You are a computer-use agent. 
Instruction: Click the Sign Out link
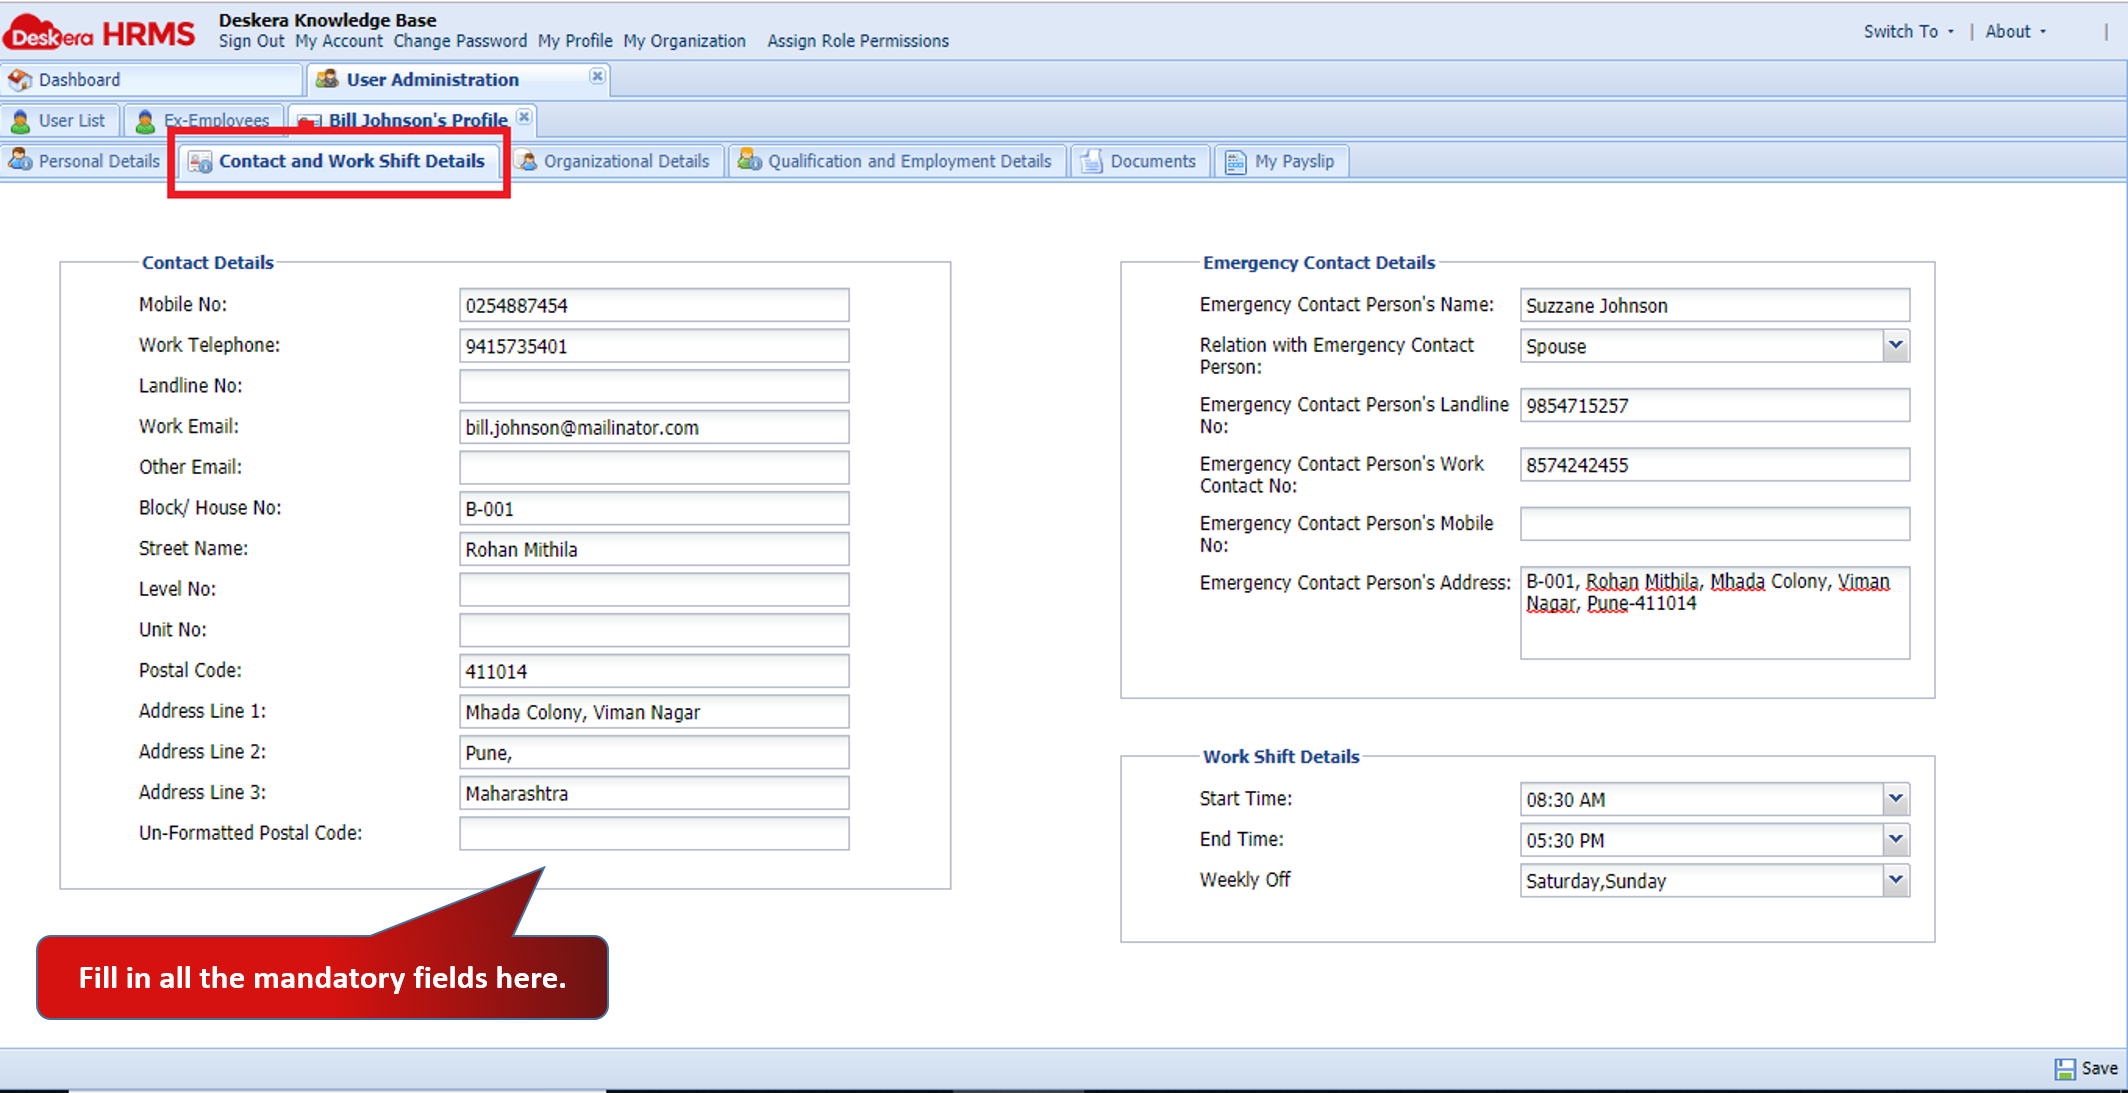[x=251, y=41]
